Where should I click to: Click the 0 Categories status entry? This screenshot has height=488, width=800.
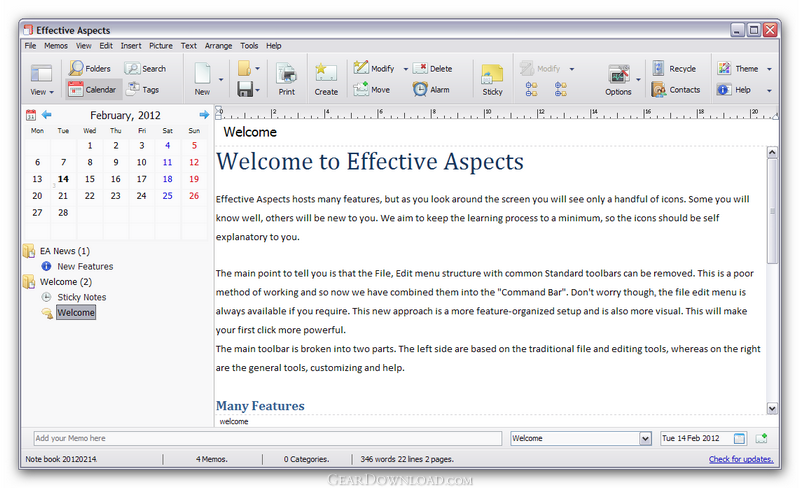click(x=306, y=459)
